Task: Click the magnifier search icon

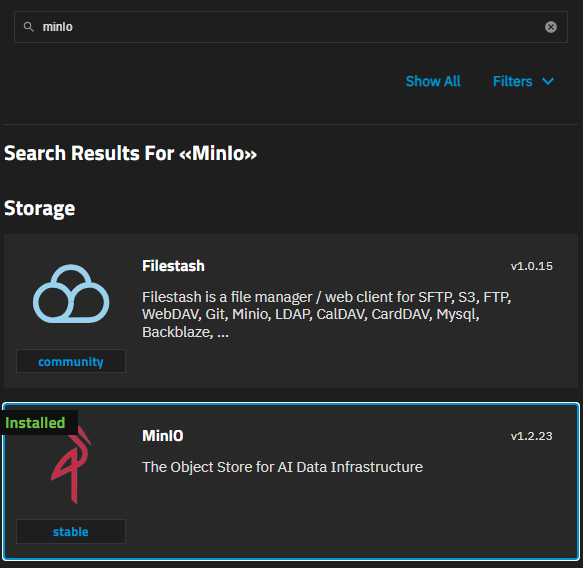Action: [x=29, y=27]
